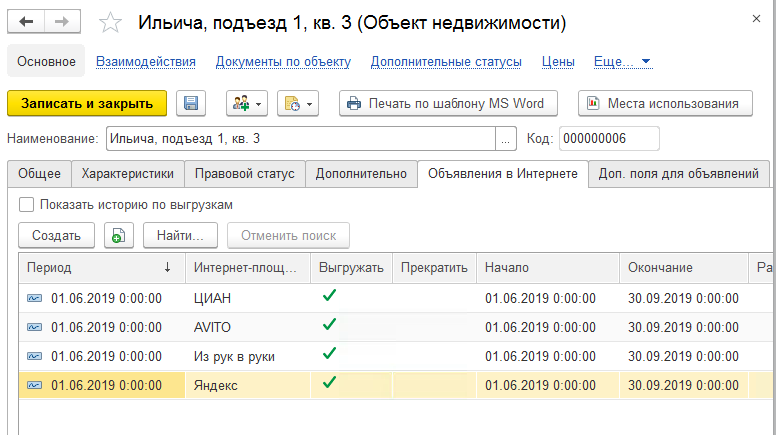Viewport: 776px width, 435px height.
Task: Click the record icon in the Яндекс row
Action: [x=34, y=386]
